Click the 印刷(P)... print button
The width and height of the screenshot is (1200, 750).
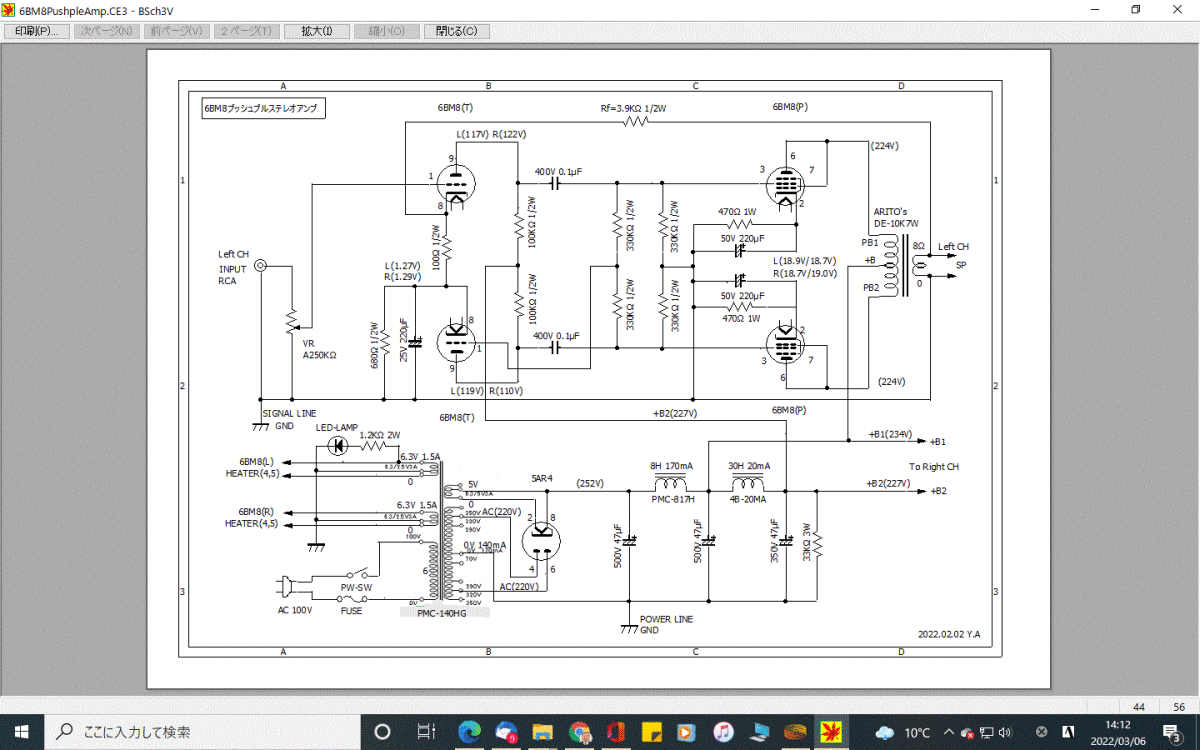pos(36,31)
